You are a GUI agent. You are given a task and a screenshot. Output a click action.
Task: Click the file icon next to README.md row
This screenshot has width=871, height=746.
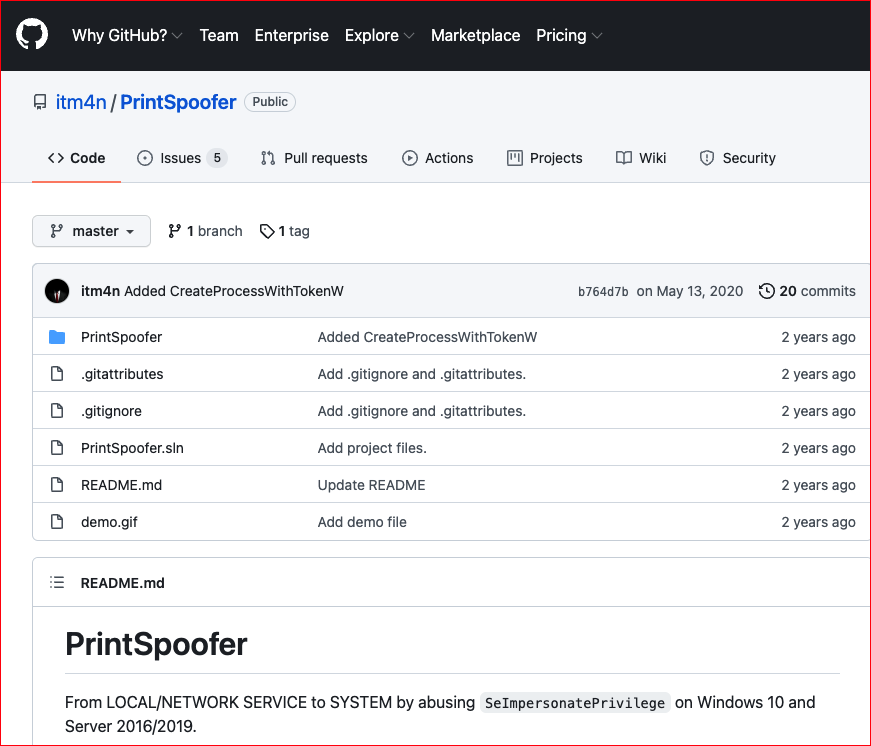(57, 485)
